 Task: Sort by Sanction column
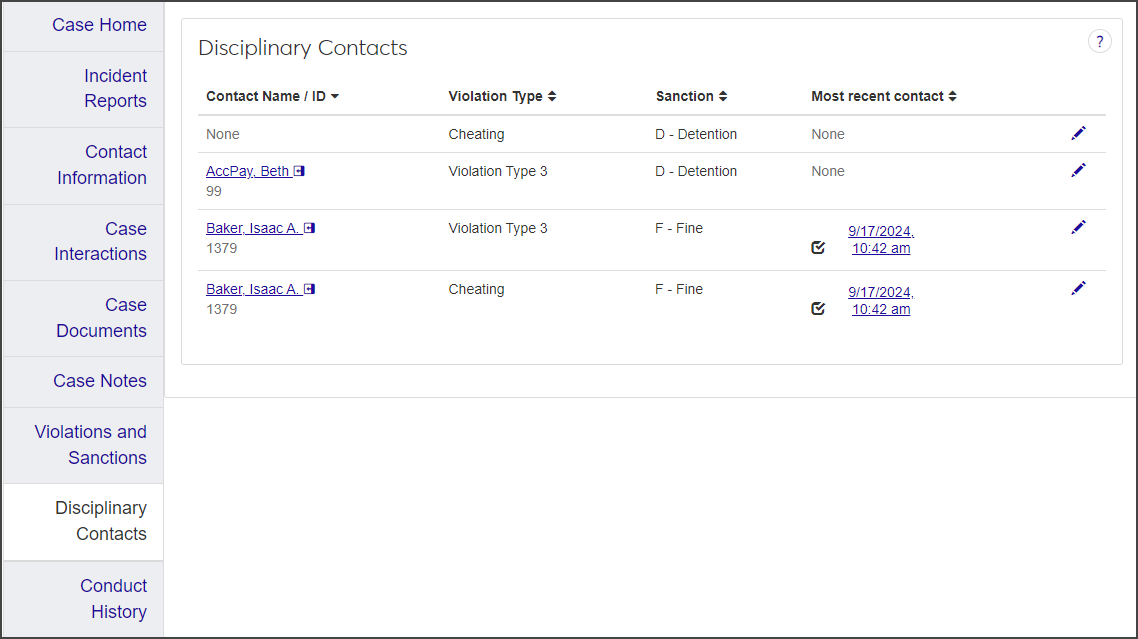click(x=691, y=96)
